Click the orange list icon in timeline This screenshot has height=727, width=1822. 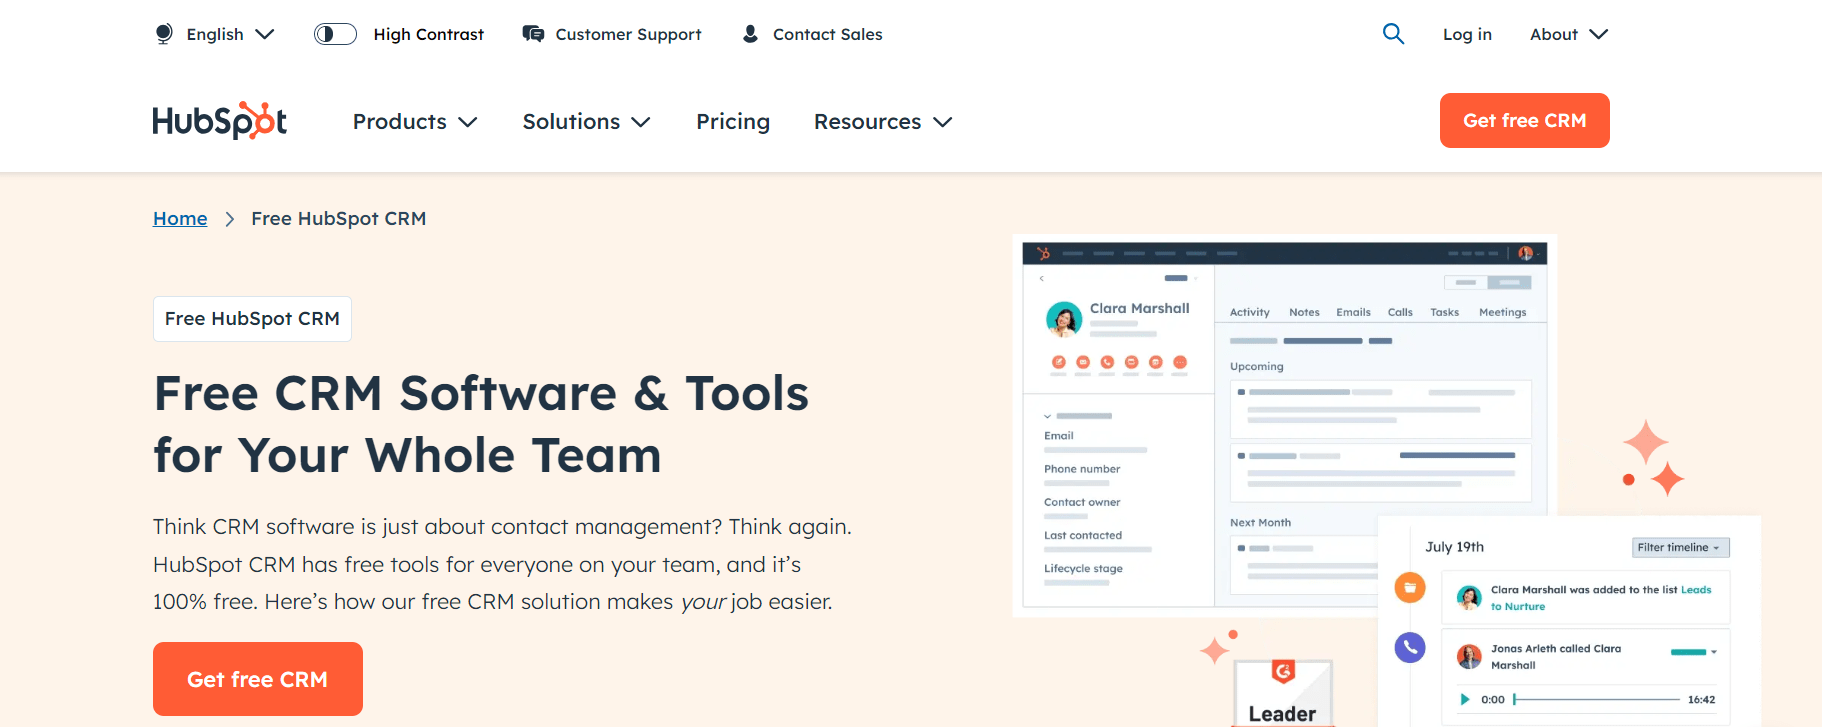(1410, 587)
